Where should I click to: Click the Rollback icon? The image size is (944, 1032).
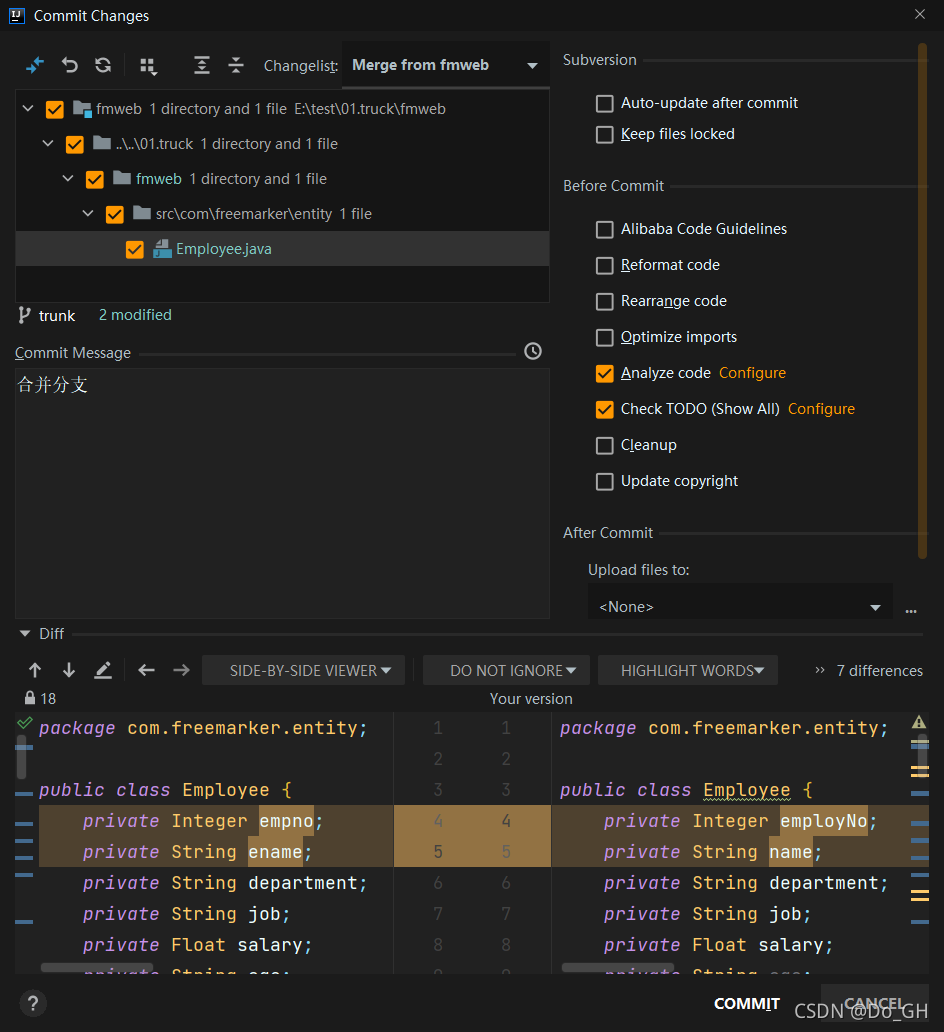coord(69,65)
